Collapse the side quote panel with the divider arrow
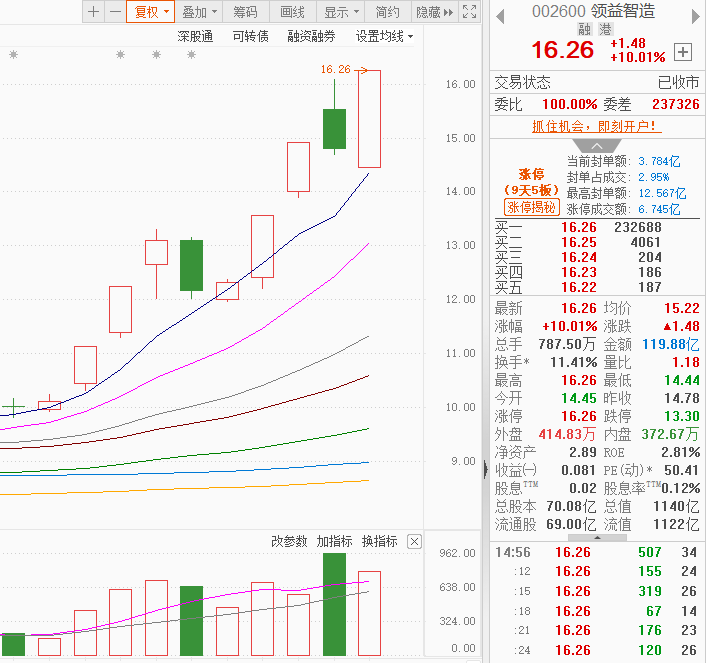The width and height of the screenshot is (706, 663). coord(485,468)
